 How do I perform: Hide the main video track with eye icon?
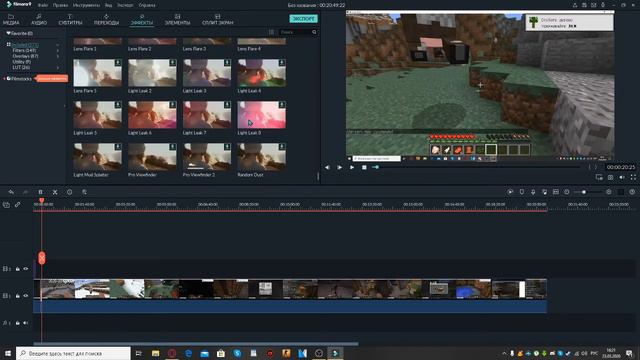coord(26,296)
